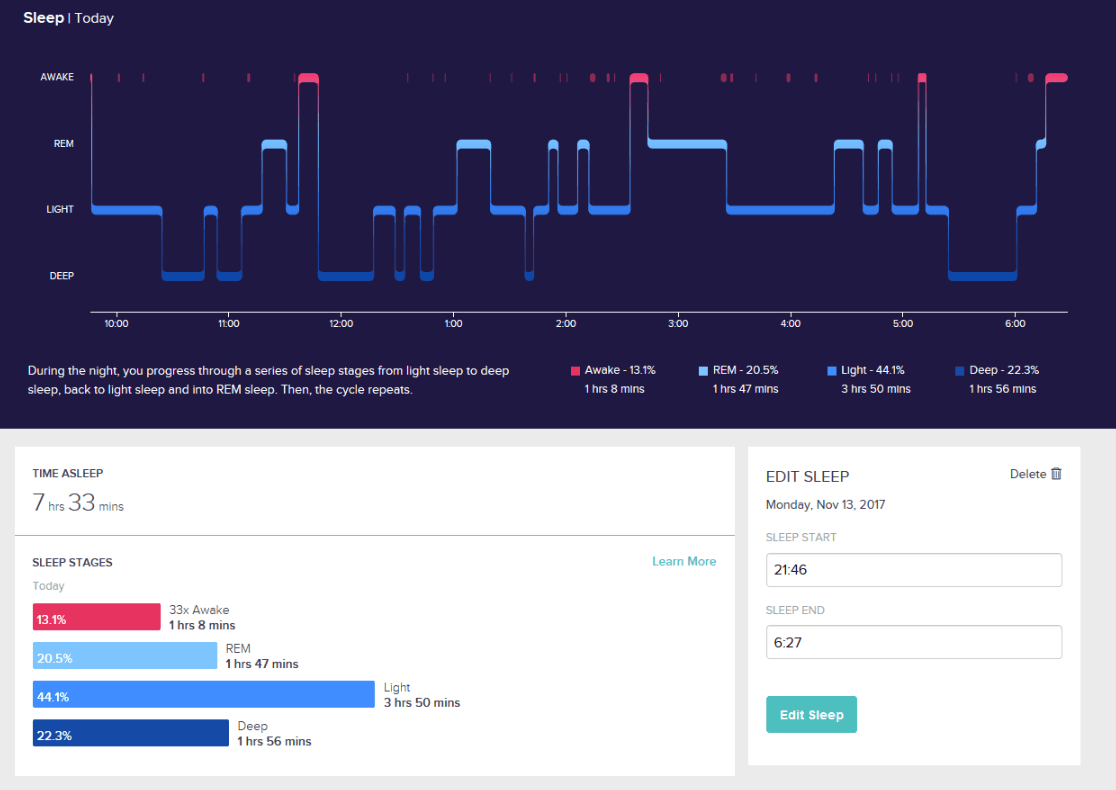This screenshot has width=1116, height=790.
Task: Click the 7 hrs 33 mins time asleep value
Action: 78,504
